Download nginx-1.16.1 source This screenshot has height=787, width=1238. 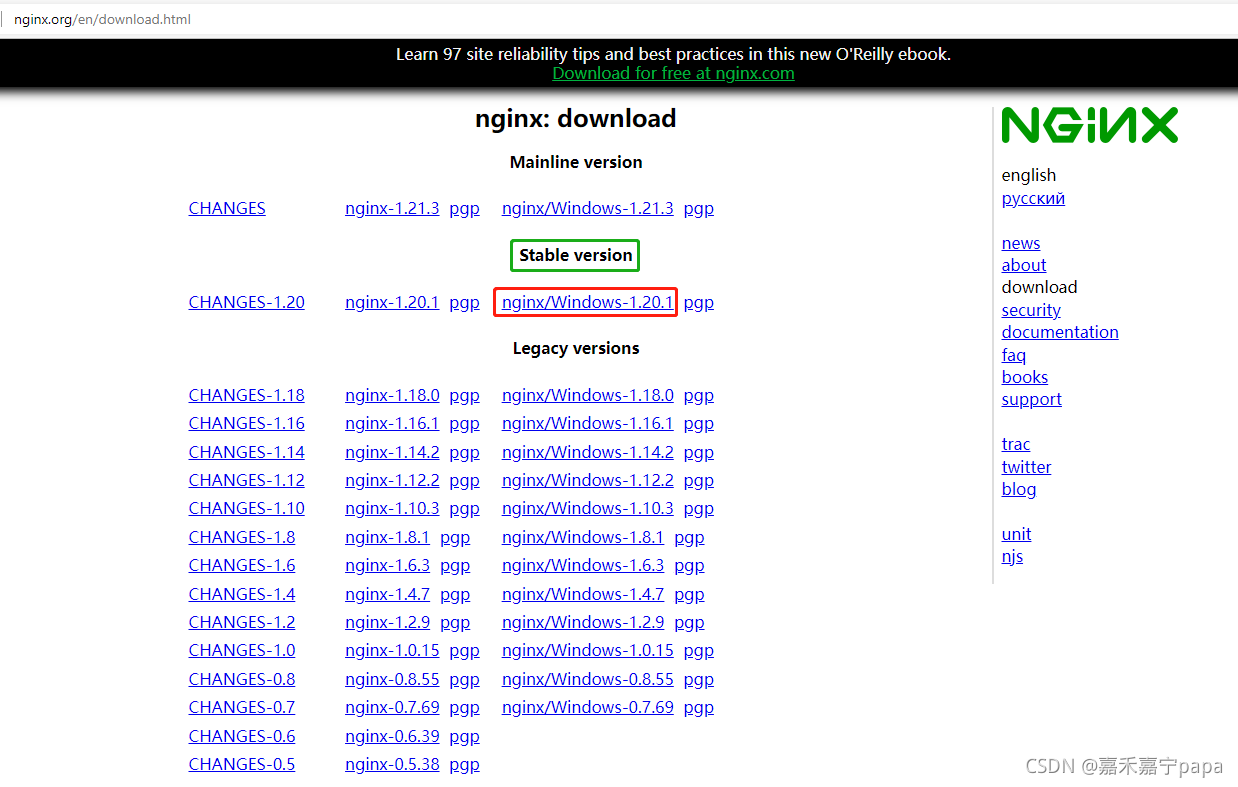(x=392, y=423)
